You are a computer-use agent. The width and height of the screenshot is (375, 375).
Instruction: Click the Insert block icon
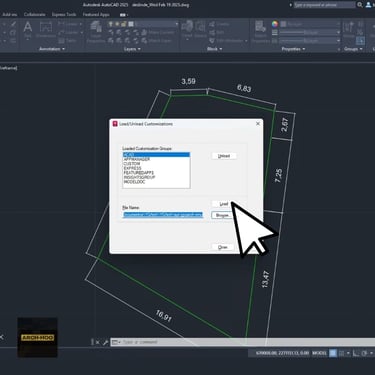[x=187, y=29]
